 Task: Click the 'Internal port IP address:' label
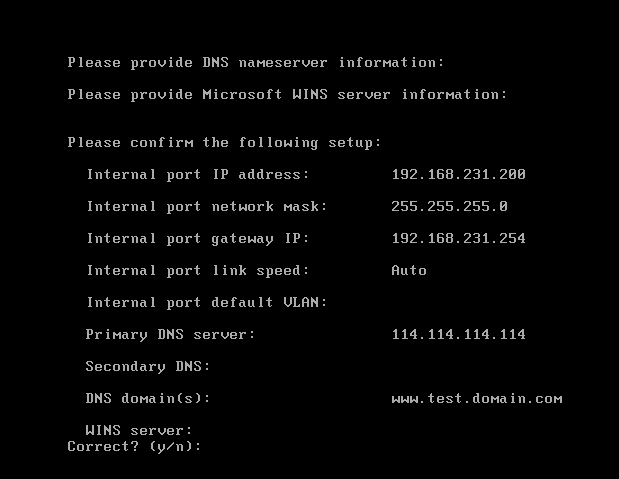tap(198, 175)
